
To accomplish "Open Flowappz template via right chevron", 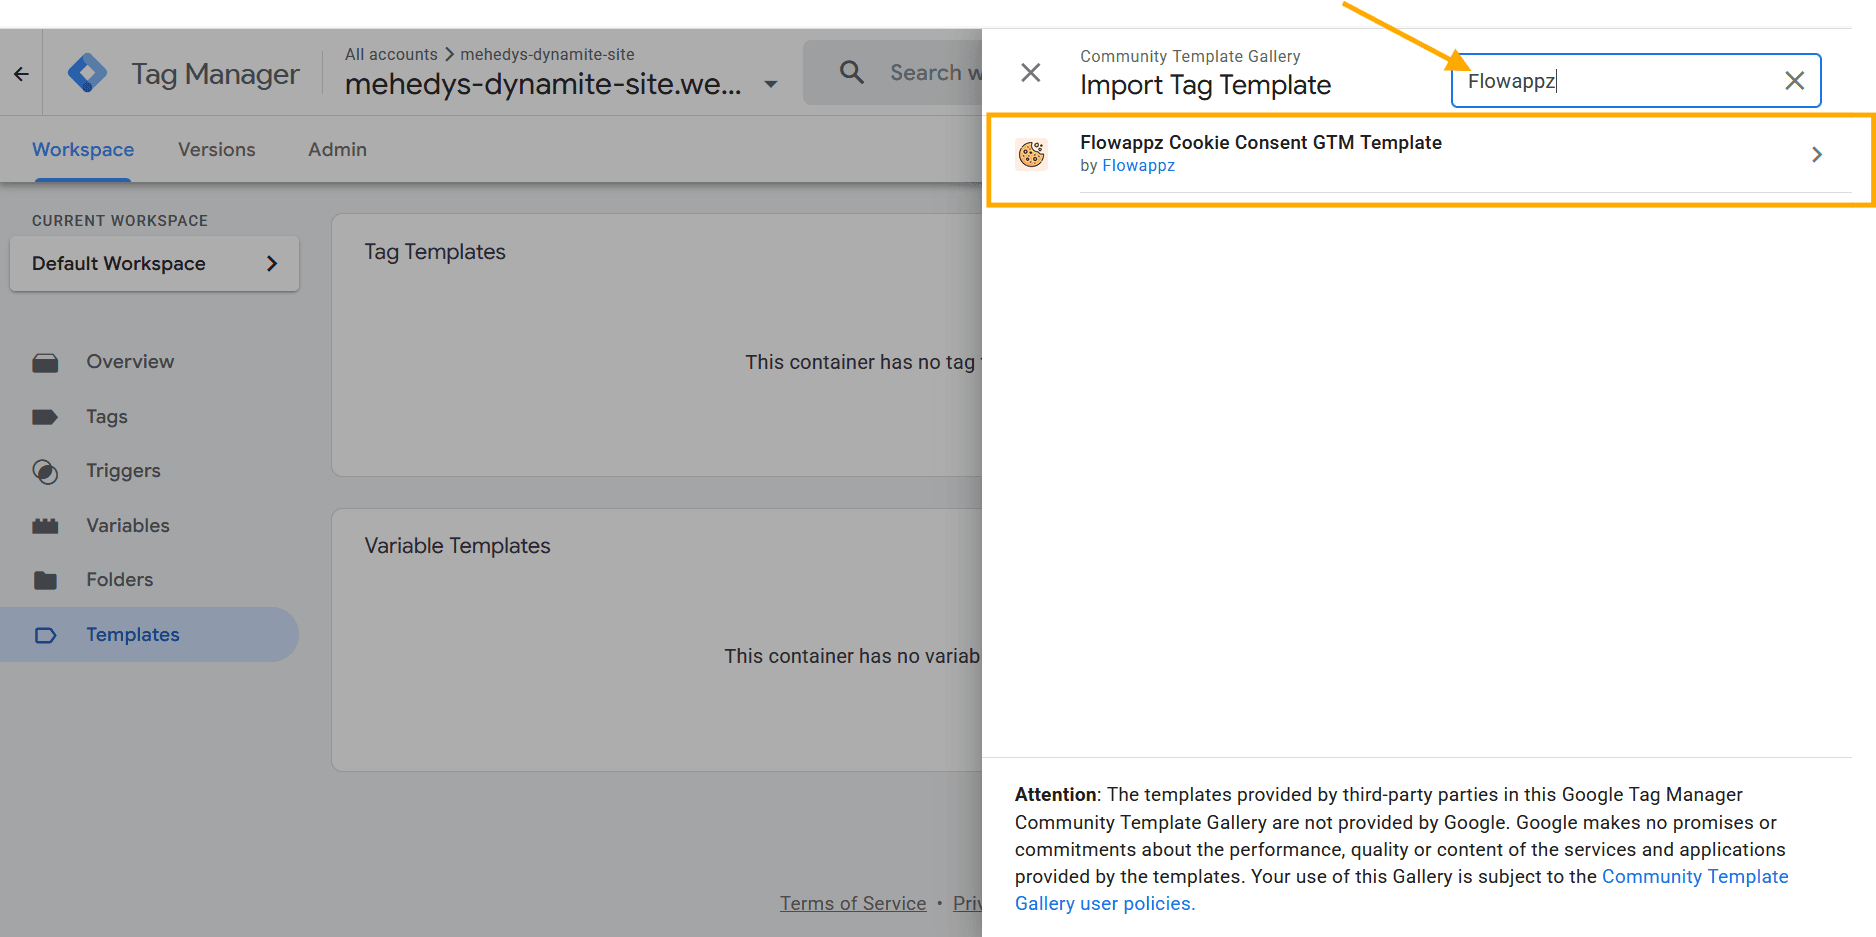I will click(x=1817, y=154).
